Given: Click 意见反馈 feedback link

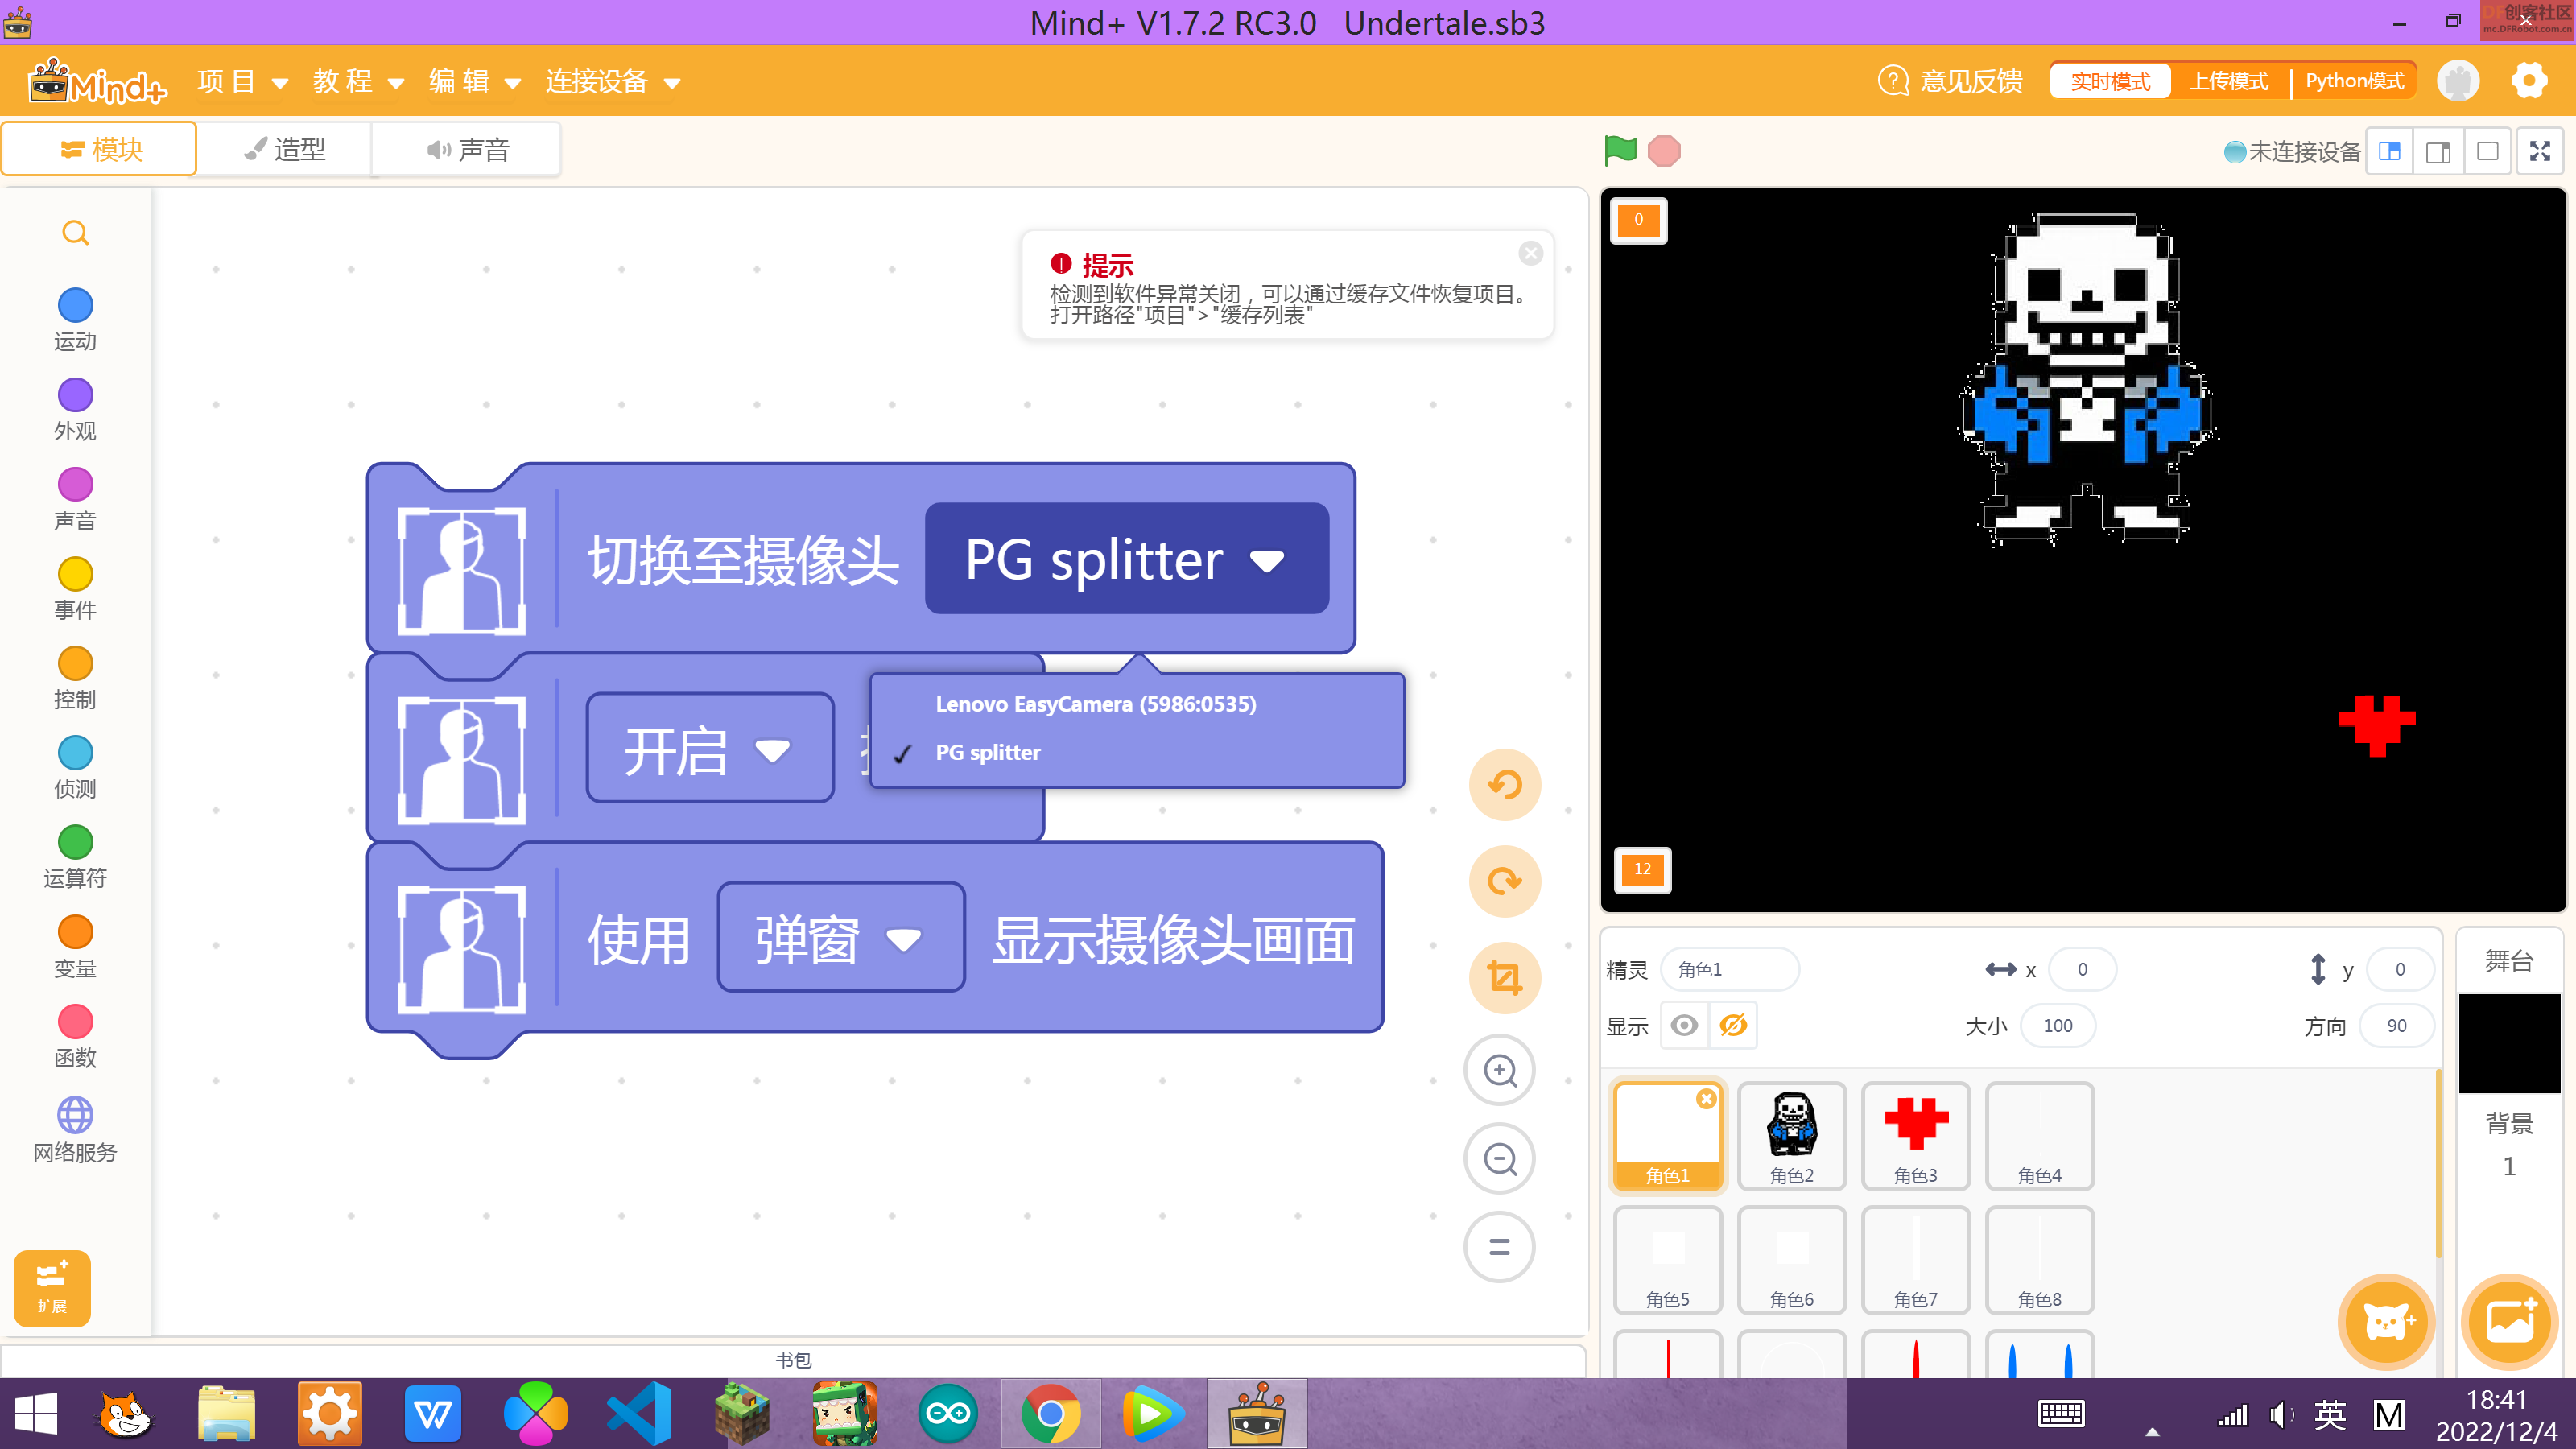Looking at the screenshot, I should 1950,81.
